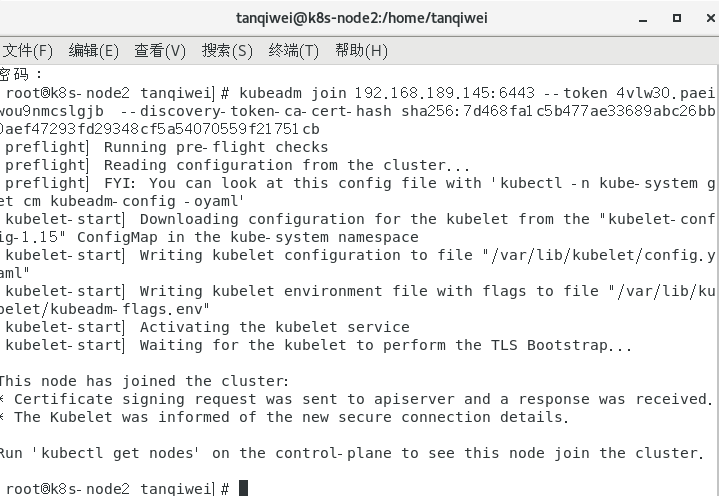
Task: Open the 查看(V) menu
Action: click(160, 50)
